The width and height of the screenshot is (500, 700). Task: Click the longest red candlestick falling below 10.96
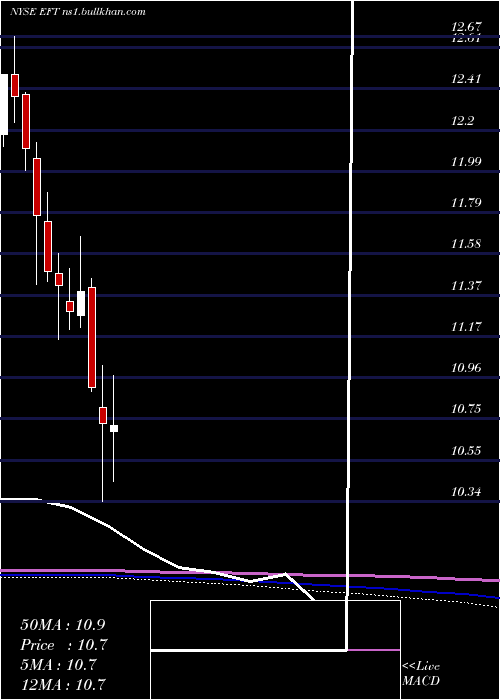tap(92, 338)
